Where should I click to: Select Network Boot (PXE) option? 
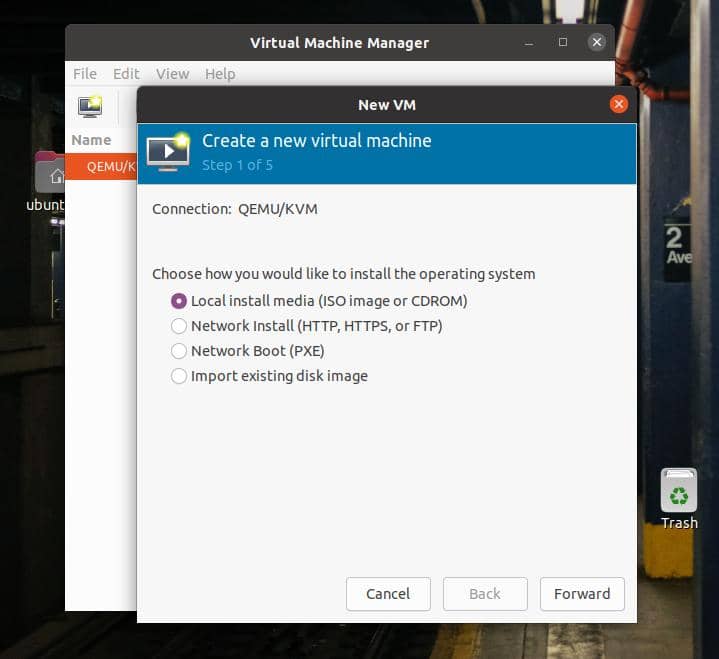point(179,351)
